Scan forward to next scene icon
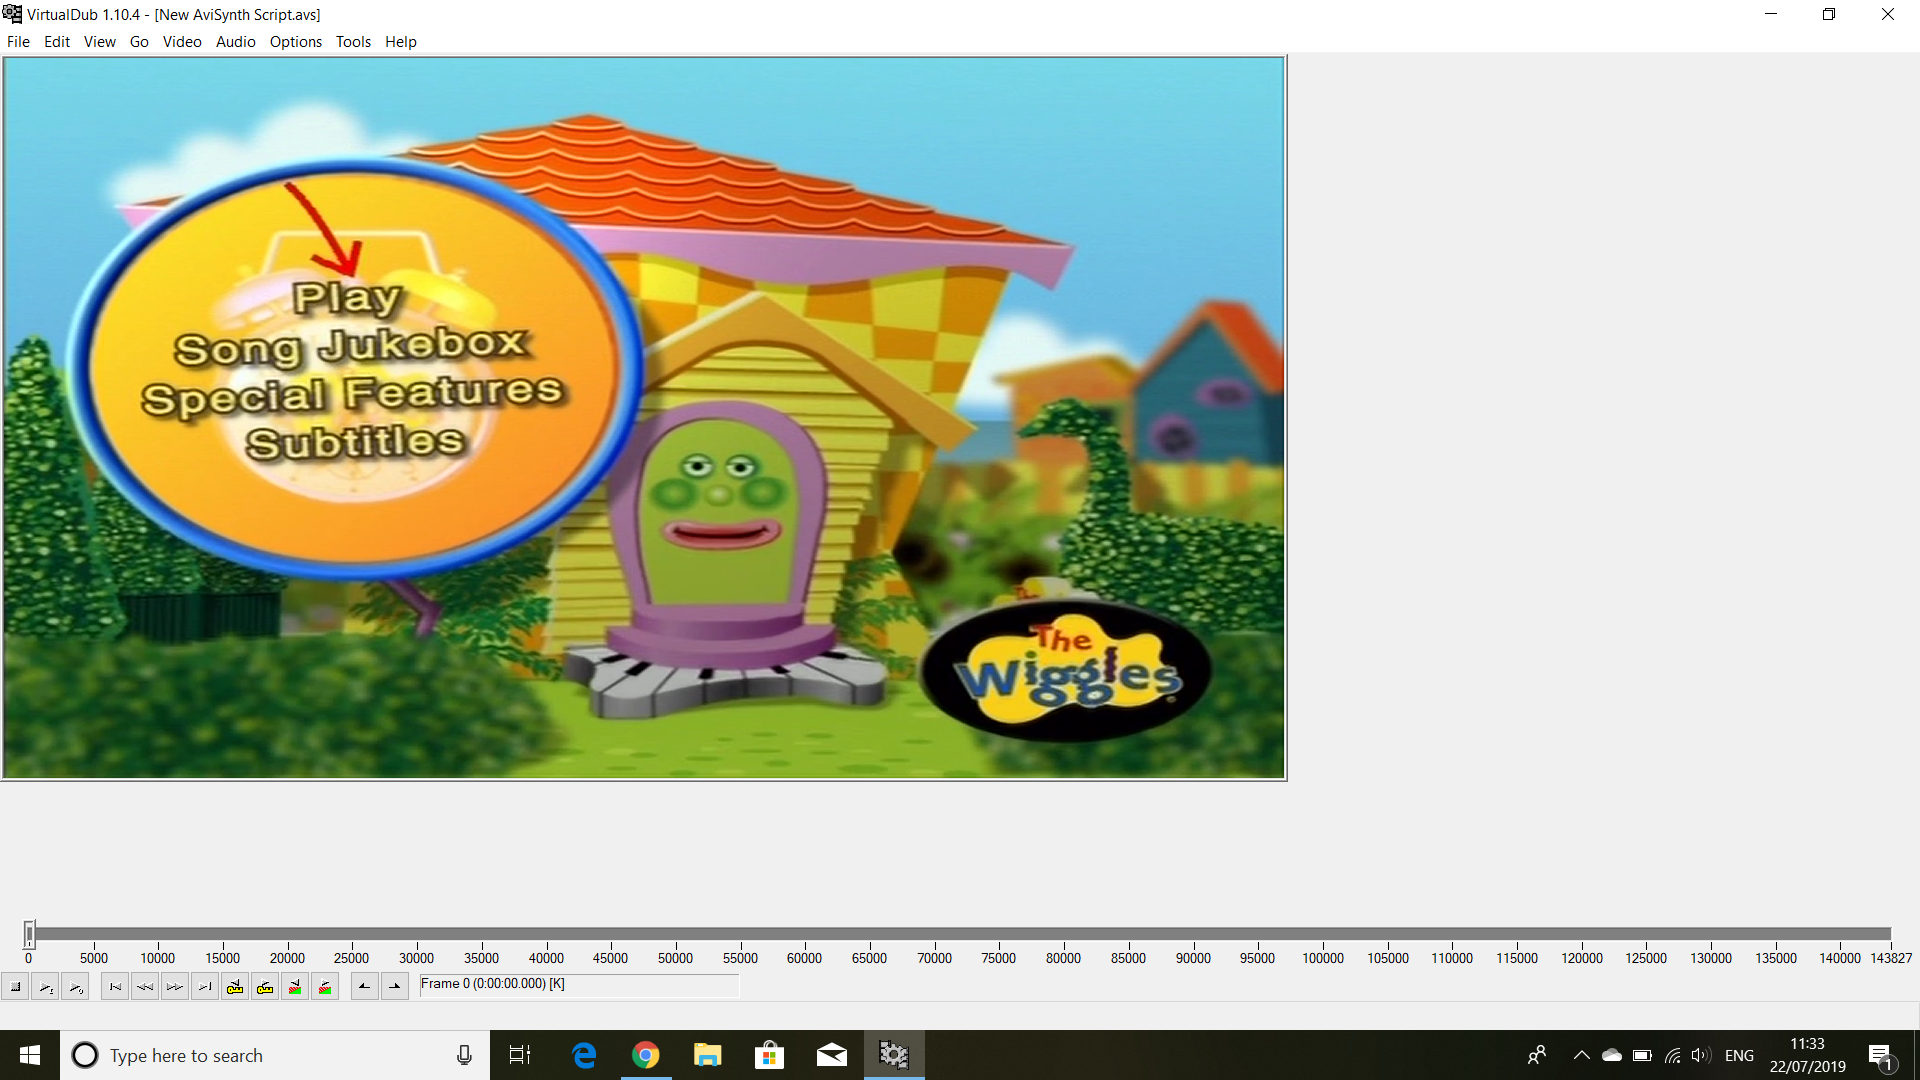The image size is (1920, 1080). (325, 987)
